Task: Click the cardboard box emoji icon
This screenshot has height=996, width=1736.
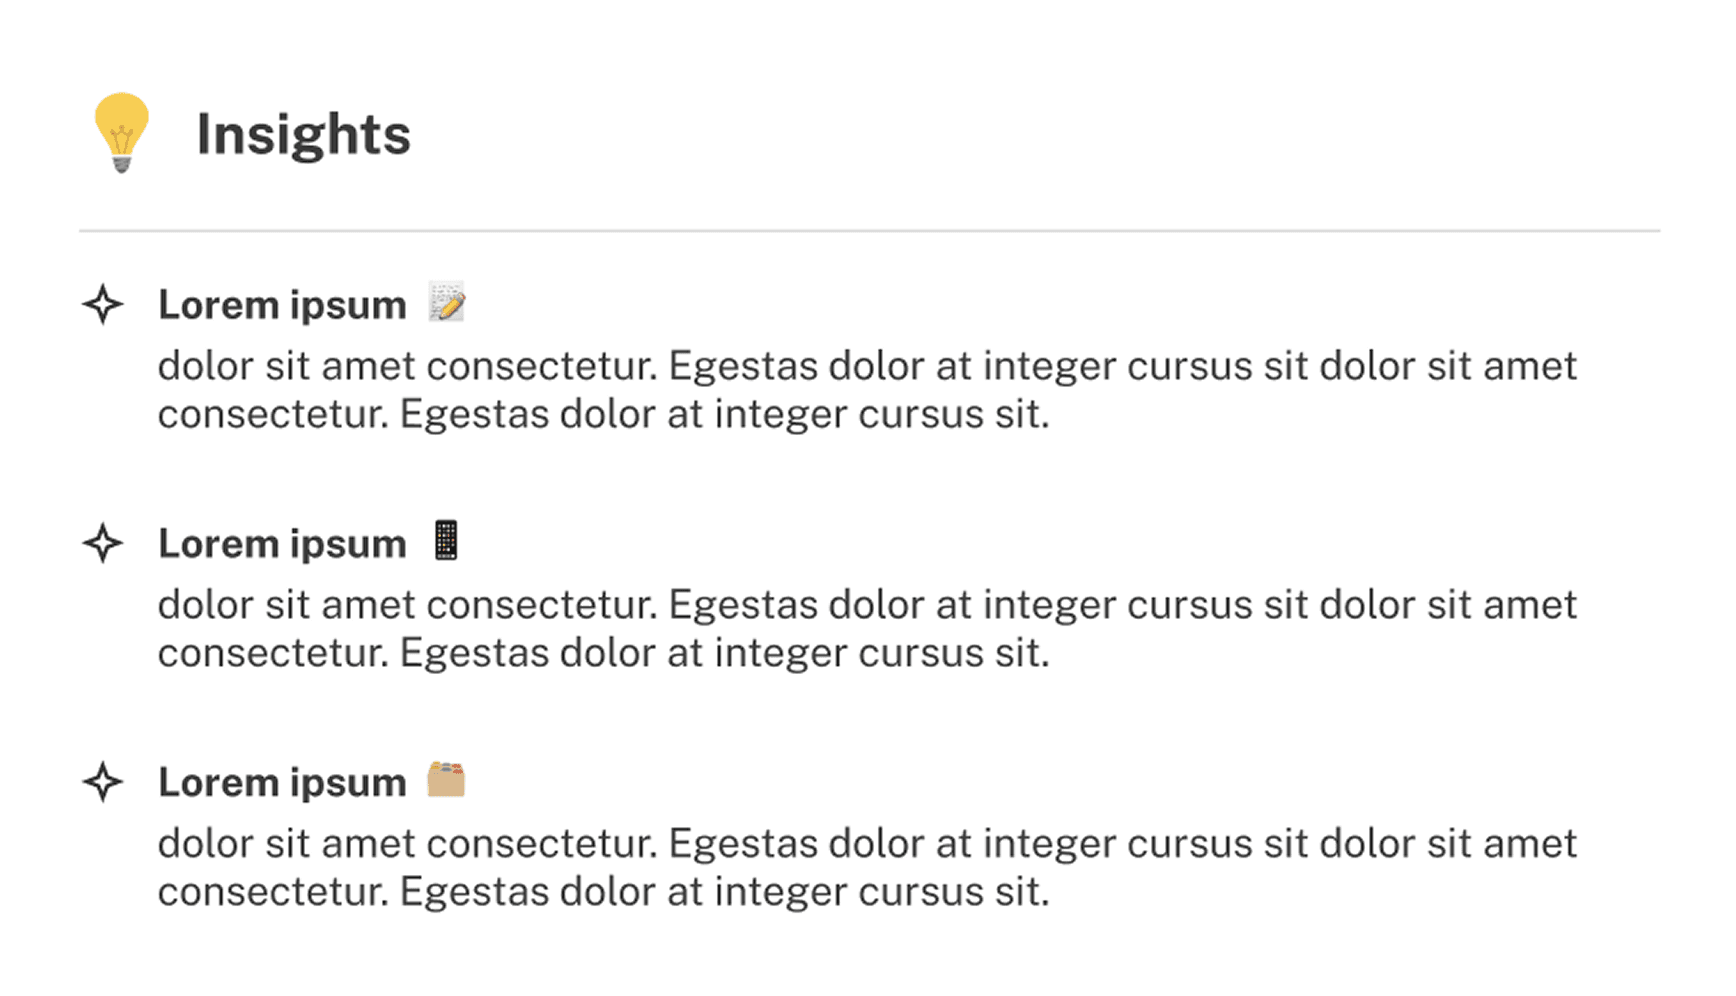Action: pyautogui.click(x=446, y=779)
